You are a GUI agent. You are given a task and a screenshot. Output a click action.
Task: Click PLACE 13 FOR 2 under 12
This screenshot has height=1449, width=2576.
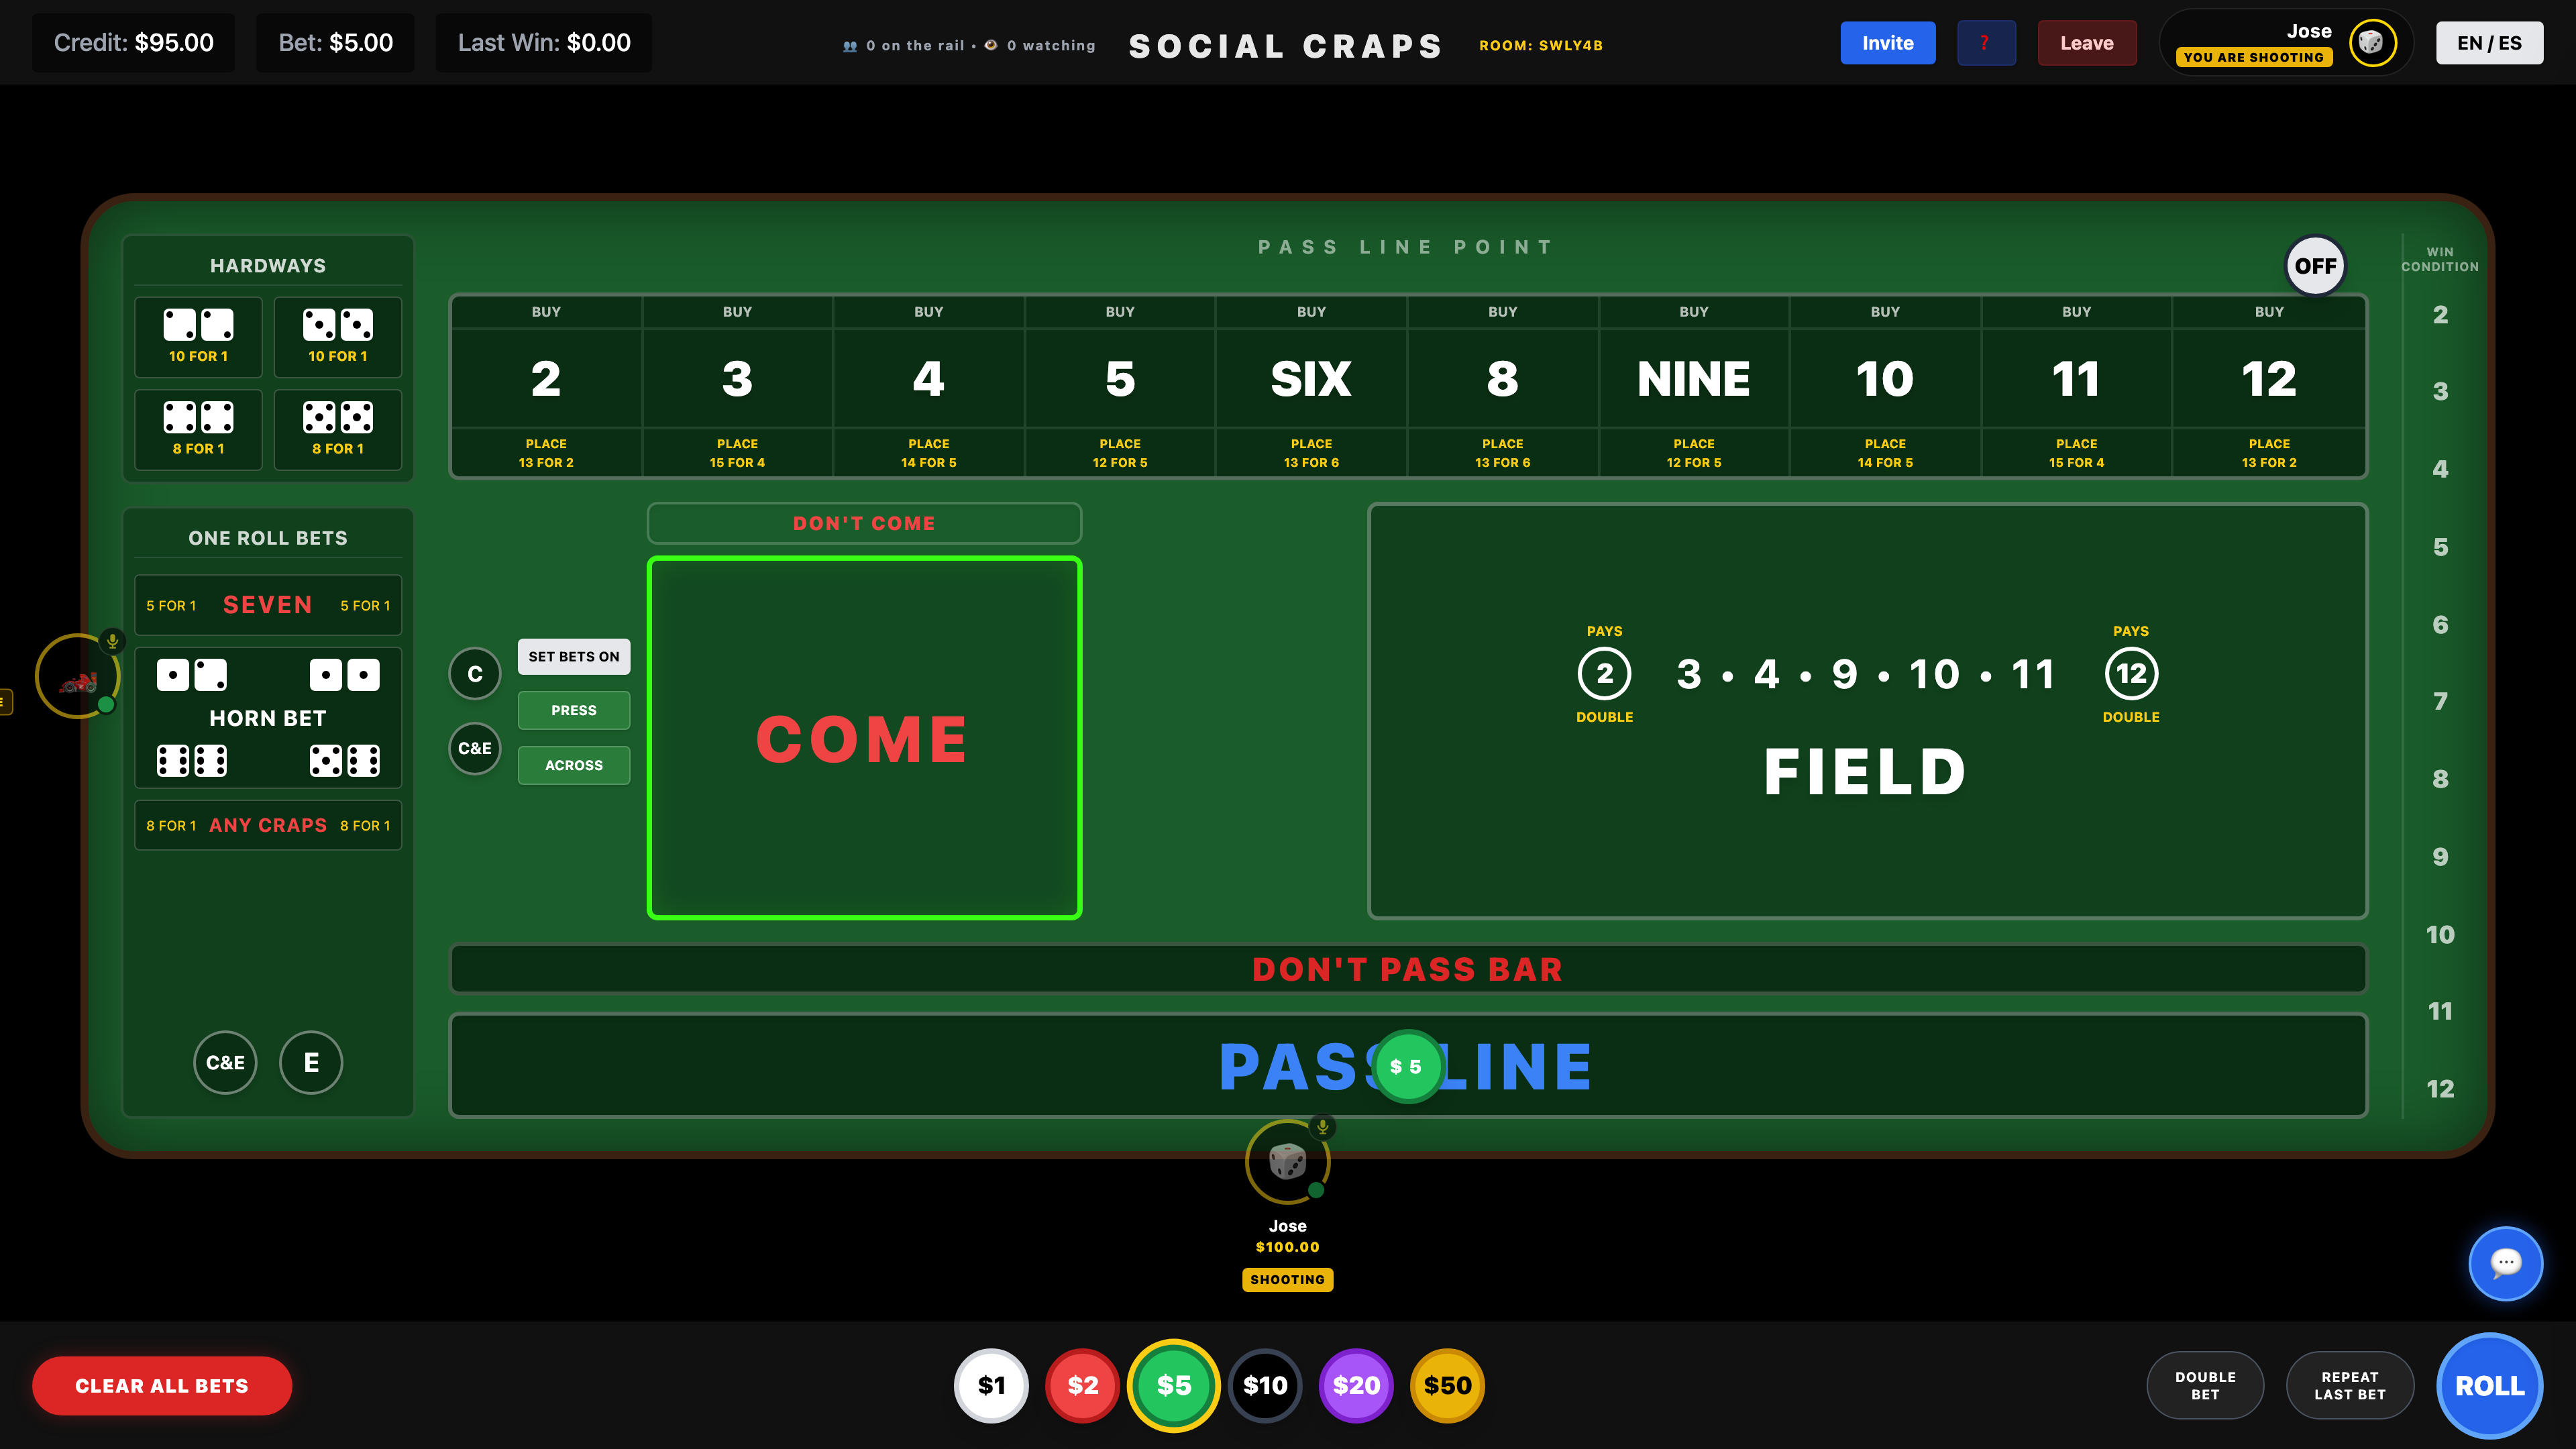point(2269,453)
